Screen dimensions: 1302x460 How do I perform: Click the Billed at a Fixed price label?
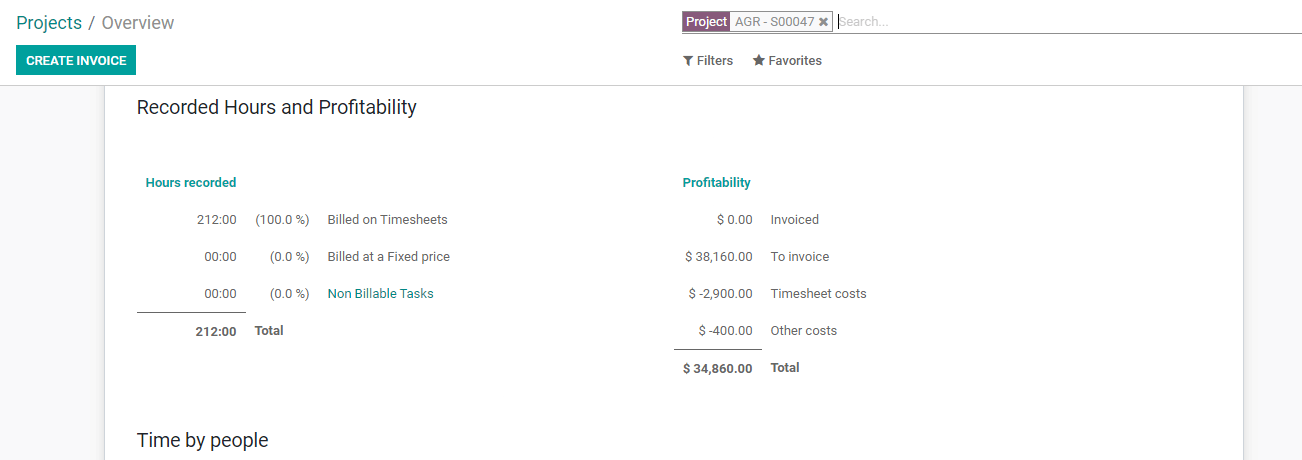(389, 257)
